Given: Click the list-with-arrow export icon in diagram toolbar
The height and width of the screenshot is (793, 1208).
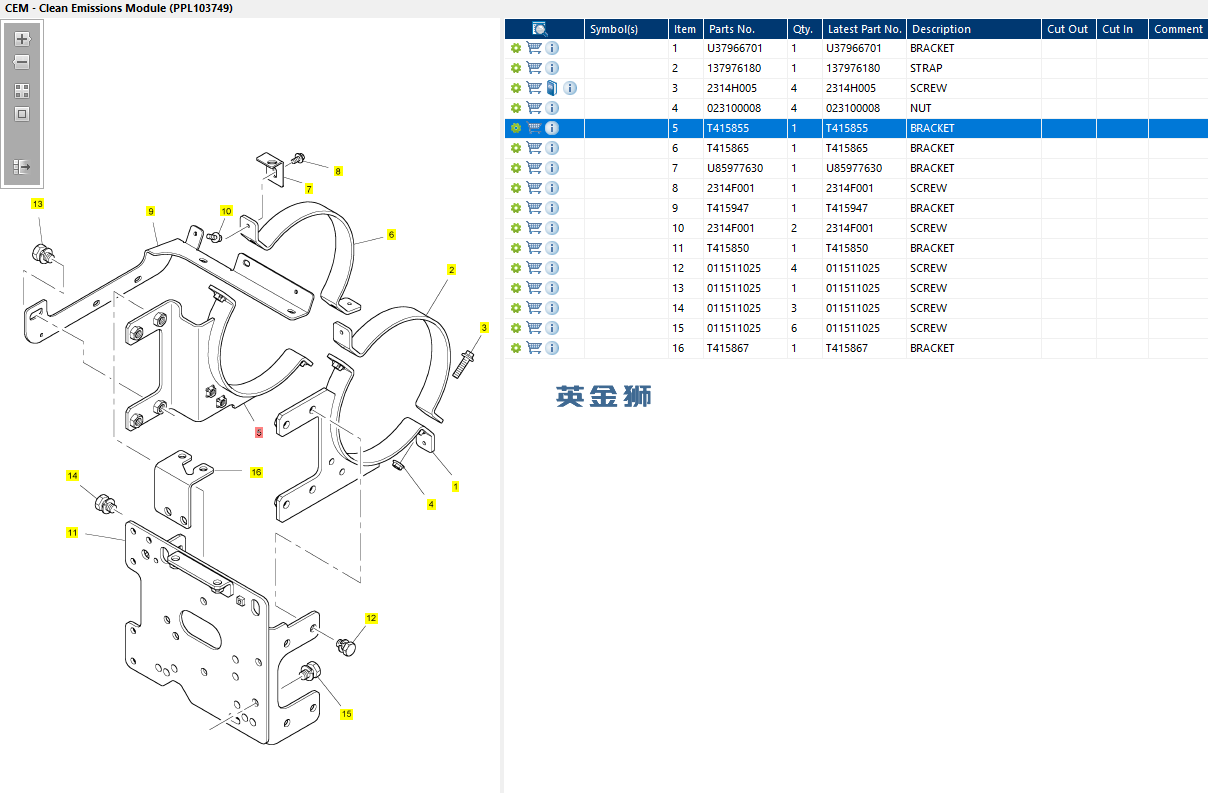Looking at the screenshot, I should coord(22,166).
